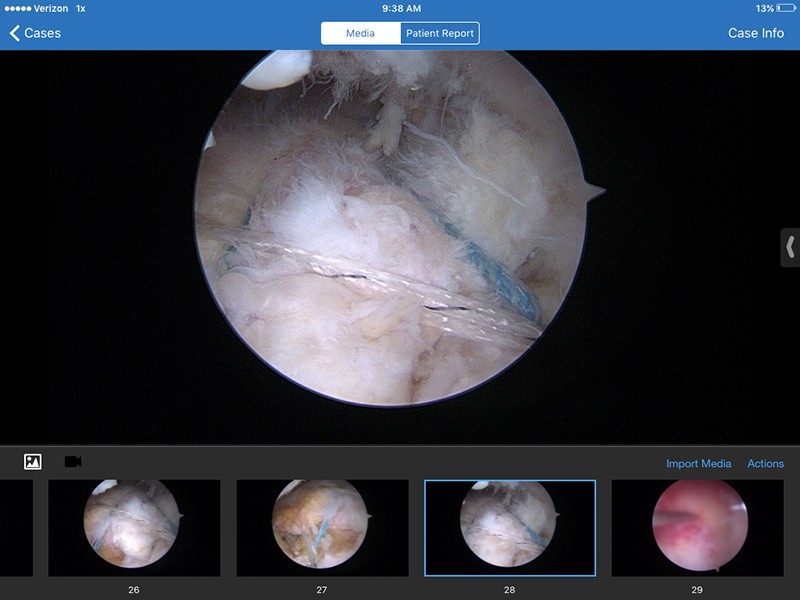Tap Import Media link

tap(698, 463)
